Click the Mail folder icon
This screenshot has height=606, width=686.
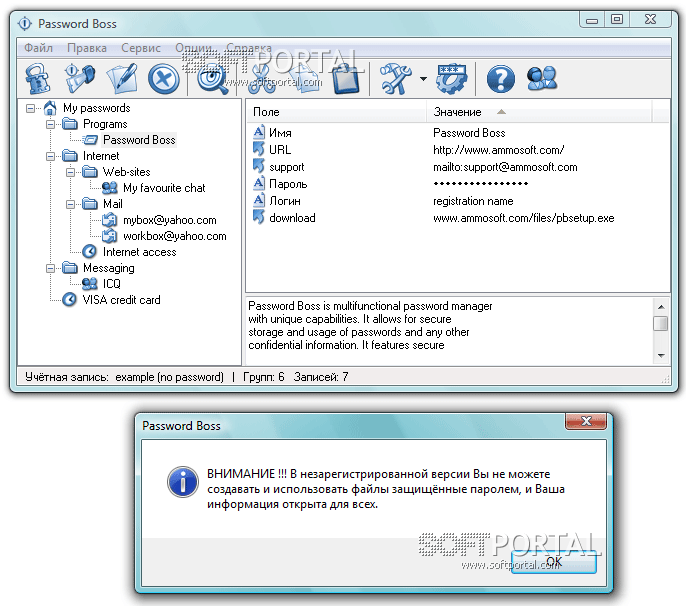pyautogui.click(x=90, y=204)
